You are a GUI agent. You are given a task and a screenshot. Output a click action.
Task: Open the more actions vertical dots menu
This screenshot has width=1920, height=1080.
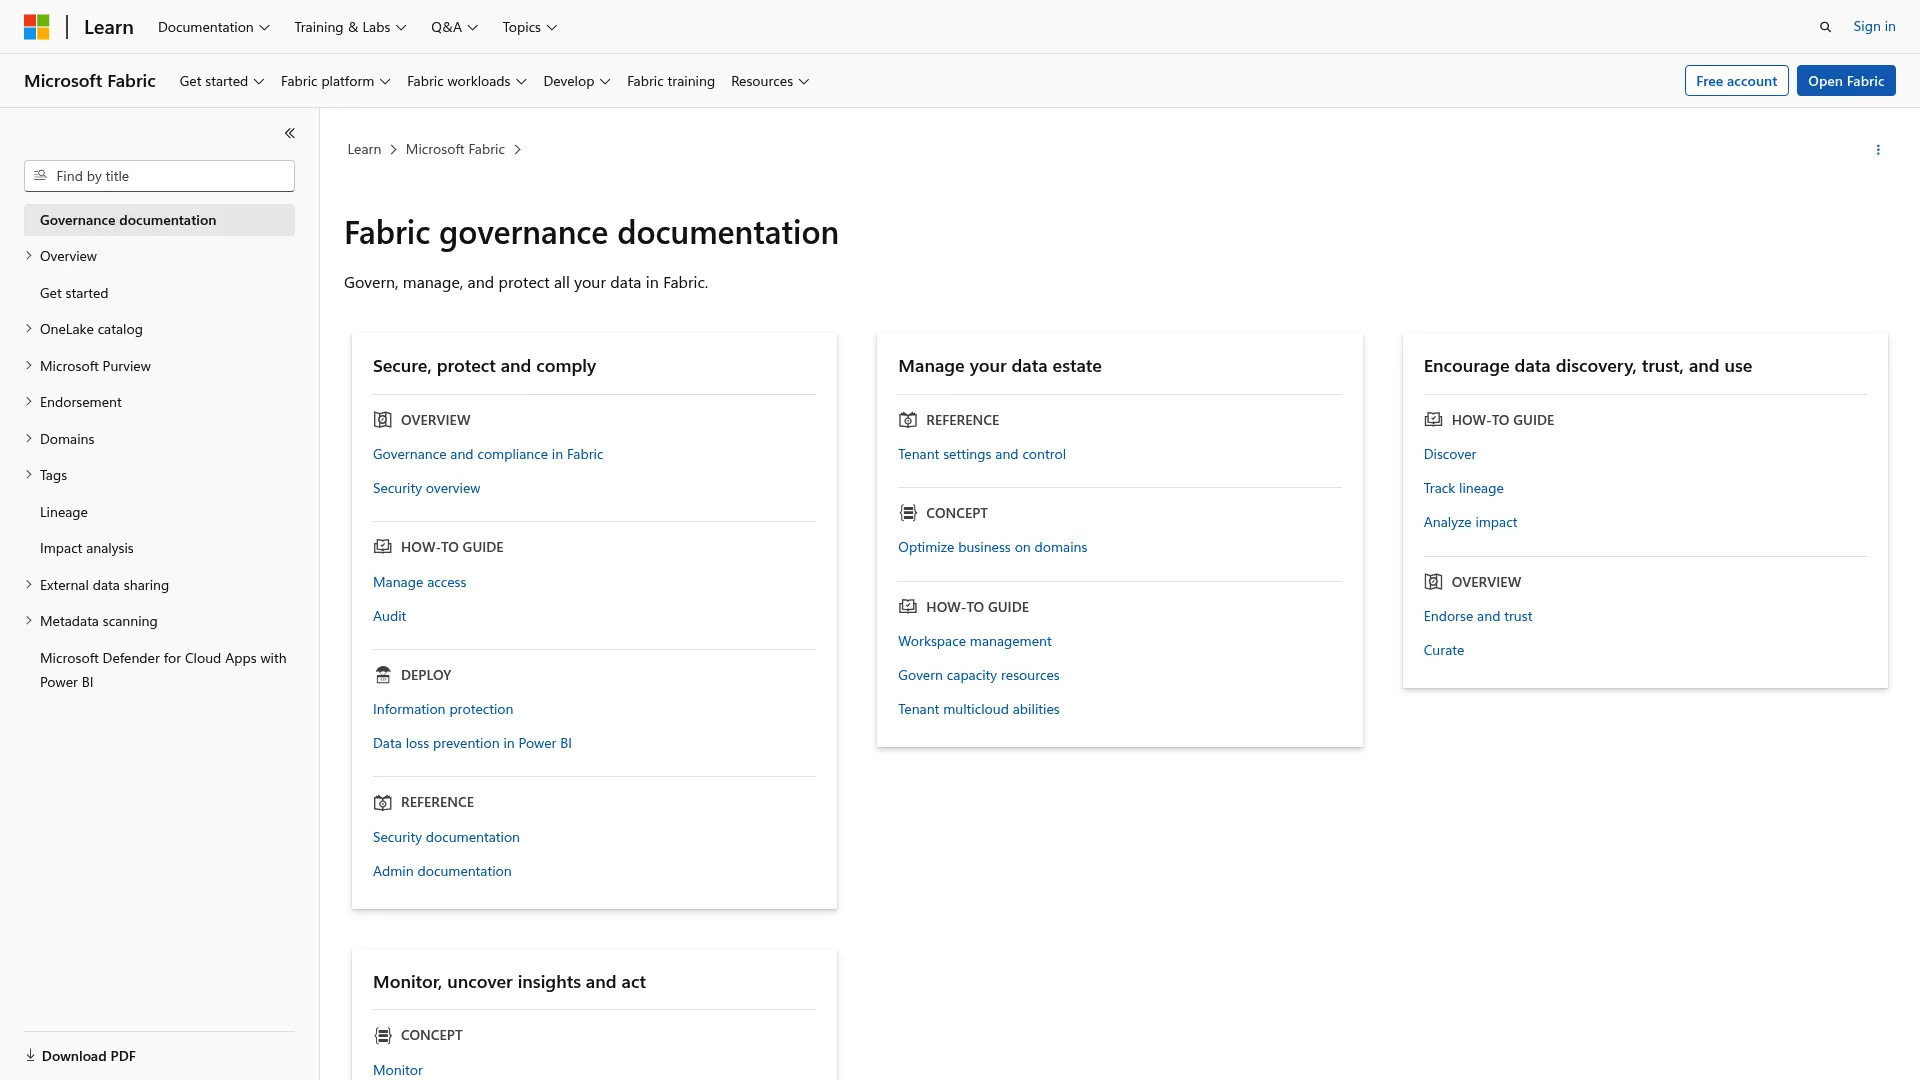pyautogui.click(x=1878, y=150)
